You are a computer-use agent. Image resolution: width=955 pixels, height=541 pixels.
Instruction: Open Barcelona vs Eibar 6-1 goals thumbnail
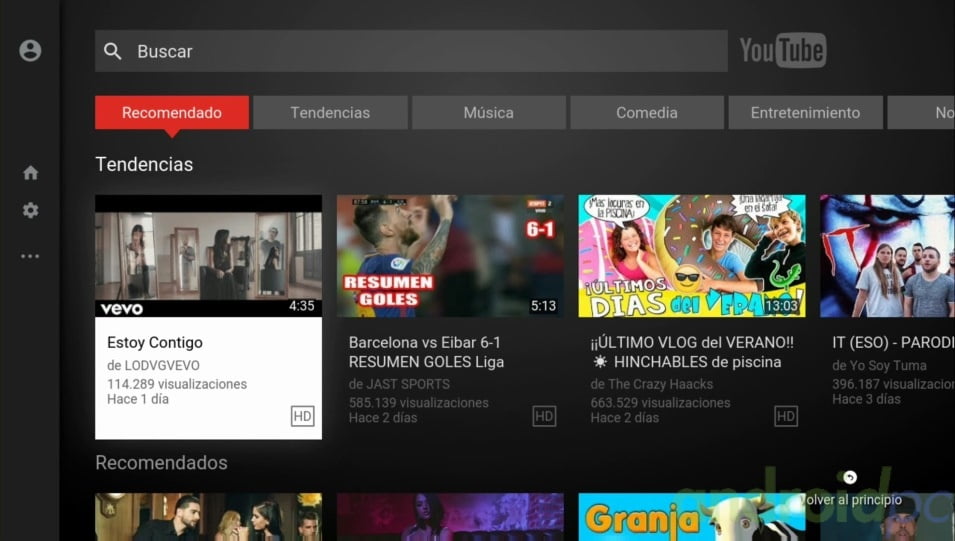click(x=450, y=256)
